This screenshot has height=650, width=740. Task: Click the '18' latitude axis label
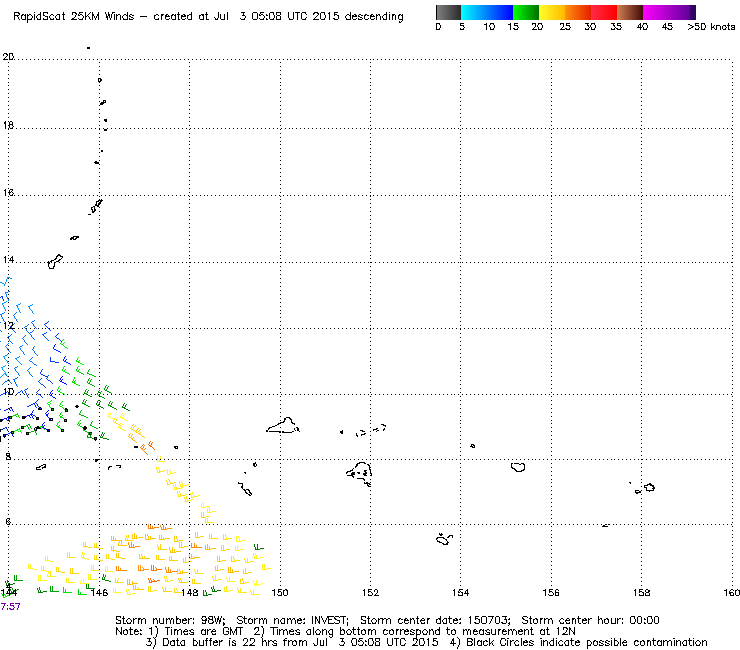click(8, 126)
